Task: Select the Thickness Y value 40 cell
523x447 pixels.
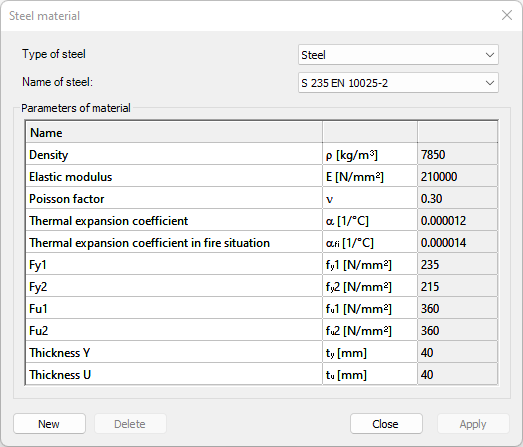Action: [x=457, y=353]
